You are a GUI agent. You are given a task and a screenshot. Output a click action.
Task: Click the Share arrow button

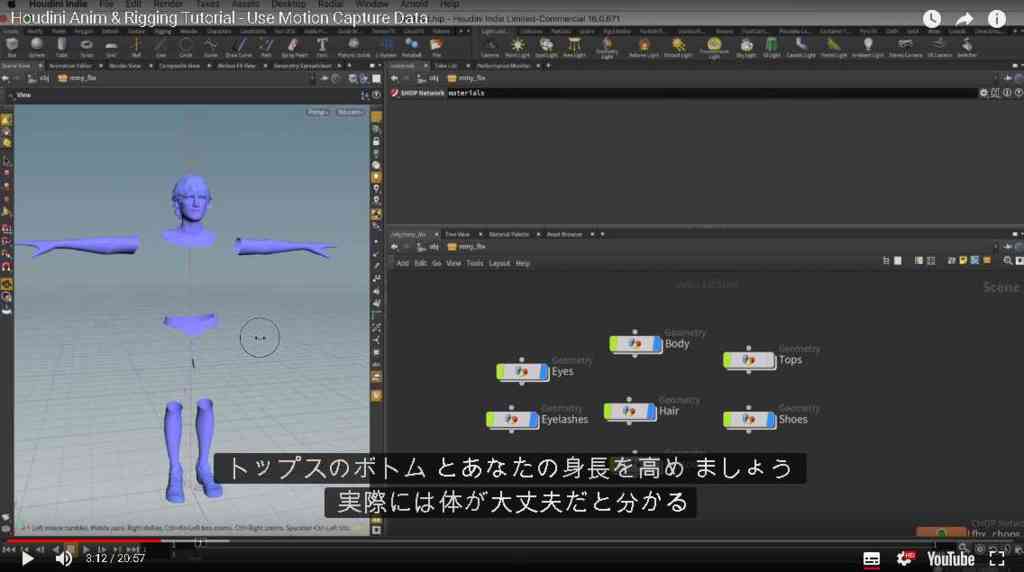coord(965,18)
